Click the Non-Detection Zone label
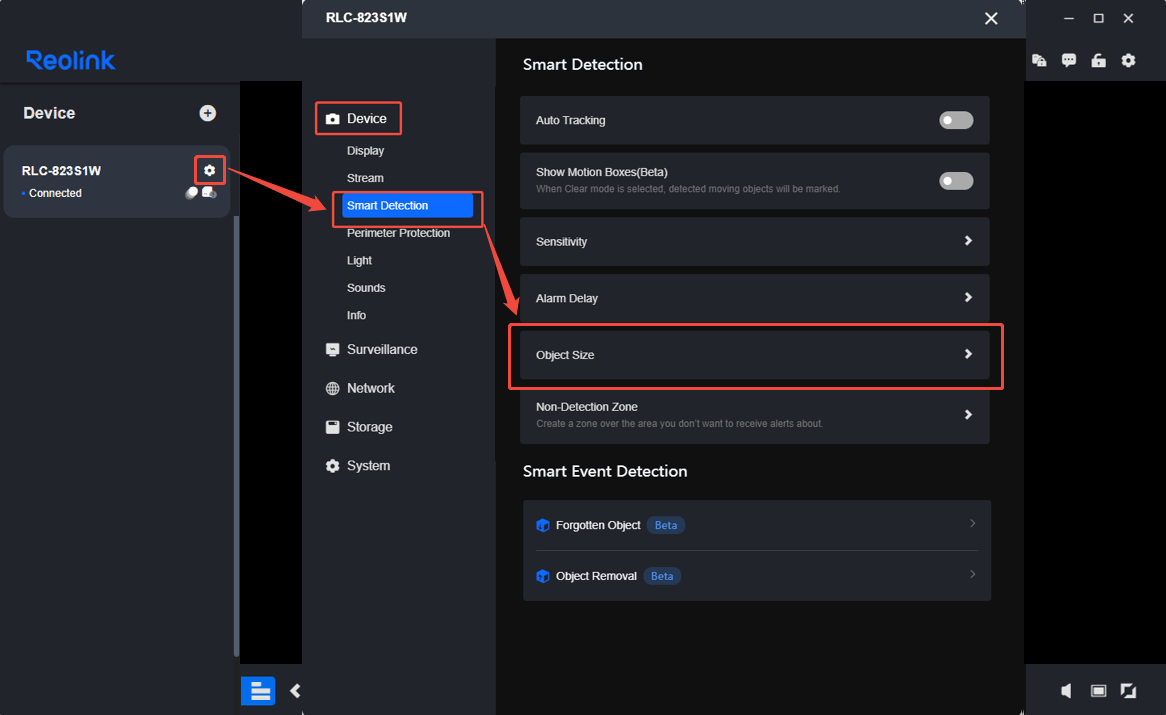 587,407
